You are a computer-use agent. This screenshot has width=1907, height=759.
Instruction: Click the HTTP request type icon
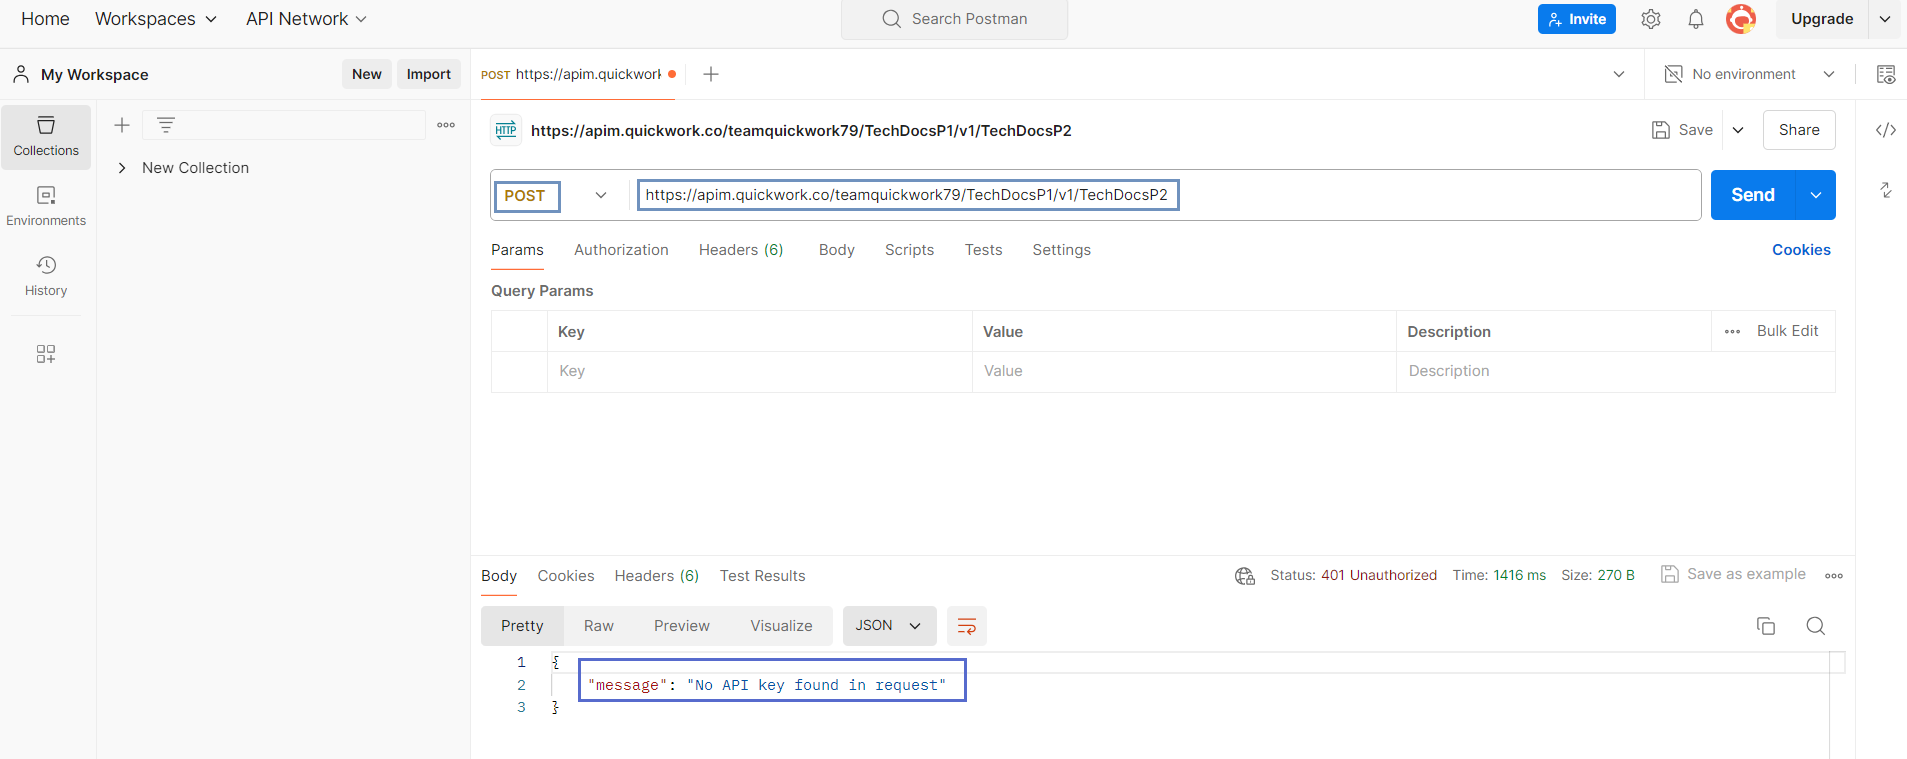point(506,130)
